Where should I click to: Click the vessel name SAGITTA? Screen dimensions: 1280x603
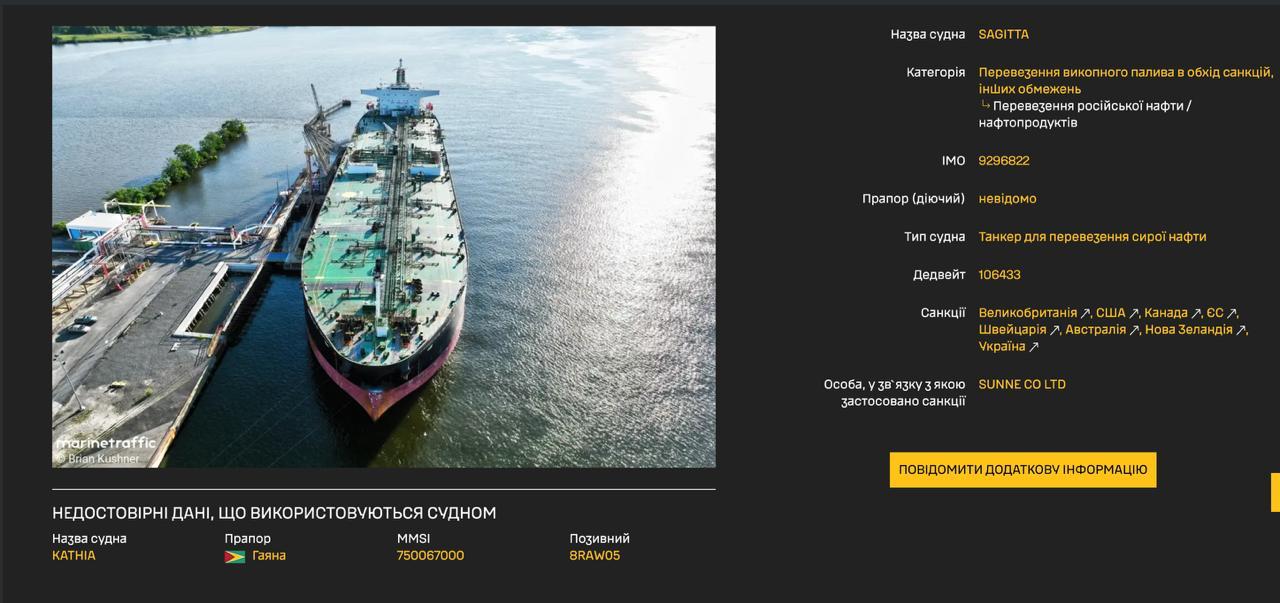click(x=1003, y=34)
